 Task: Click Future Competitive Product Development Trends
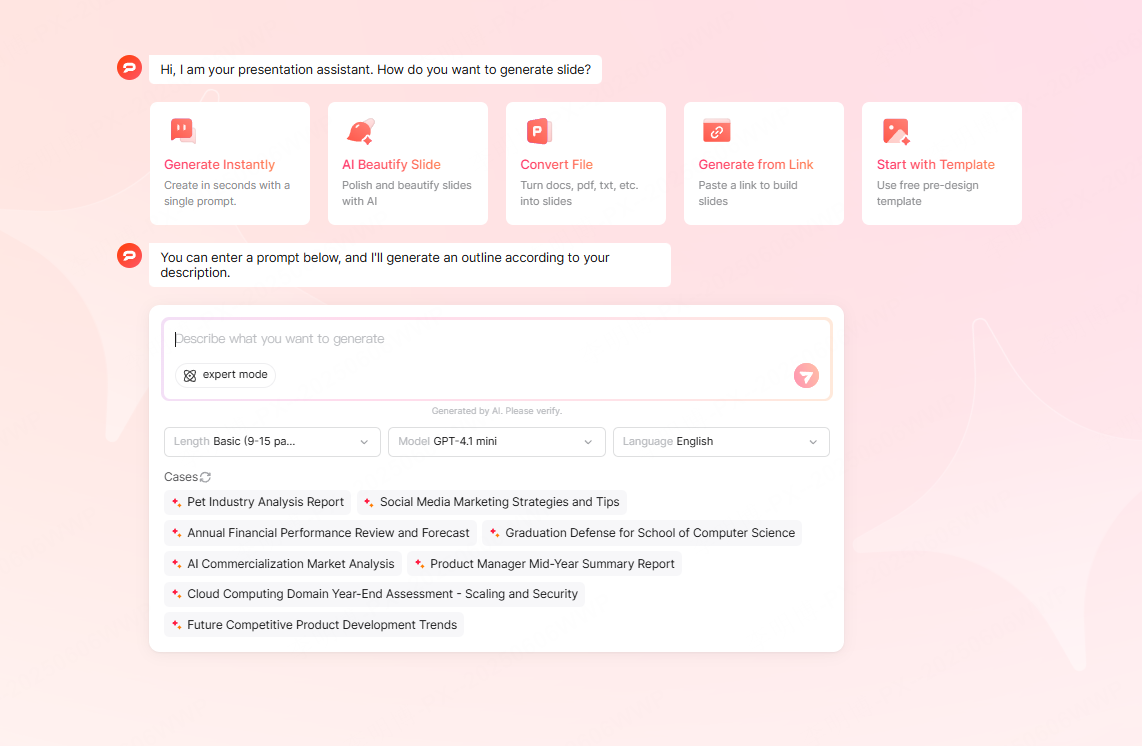click(313, 624)
